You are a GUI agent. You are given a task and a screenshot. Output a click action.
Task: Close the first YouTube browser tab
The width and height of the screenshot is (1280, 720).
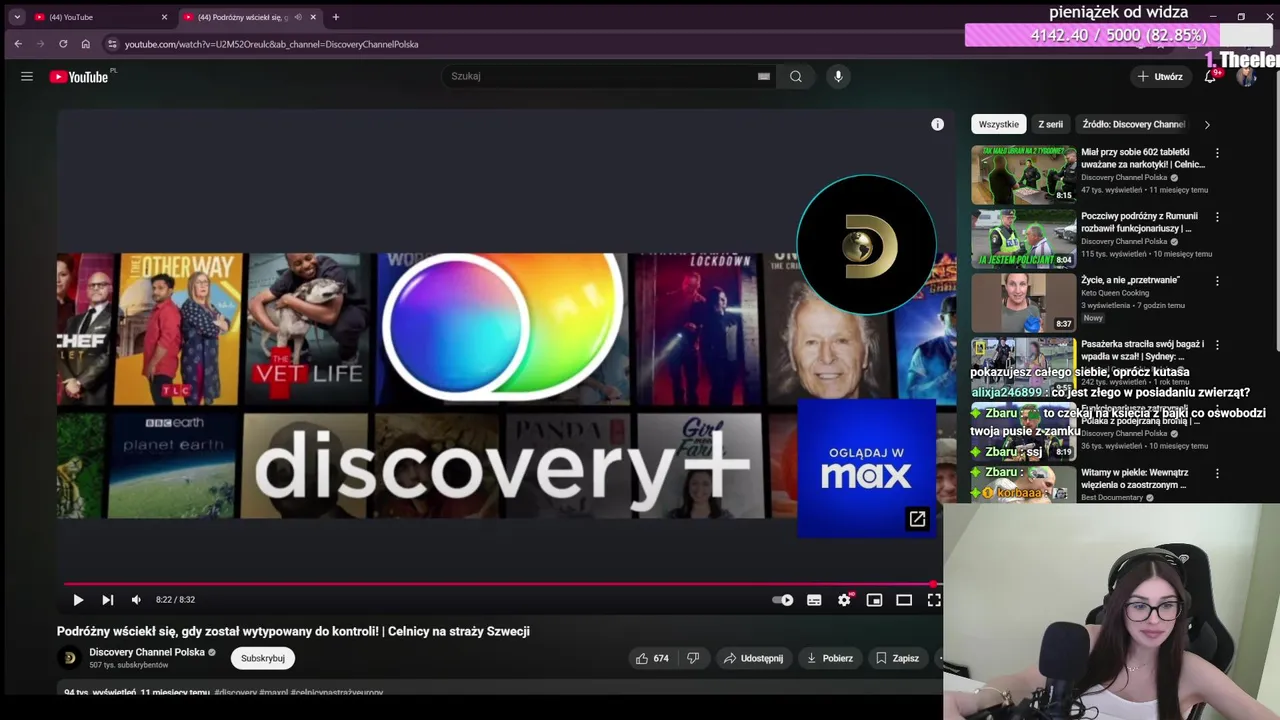coord(164,17)
